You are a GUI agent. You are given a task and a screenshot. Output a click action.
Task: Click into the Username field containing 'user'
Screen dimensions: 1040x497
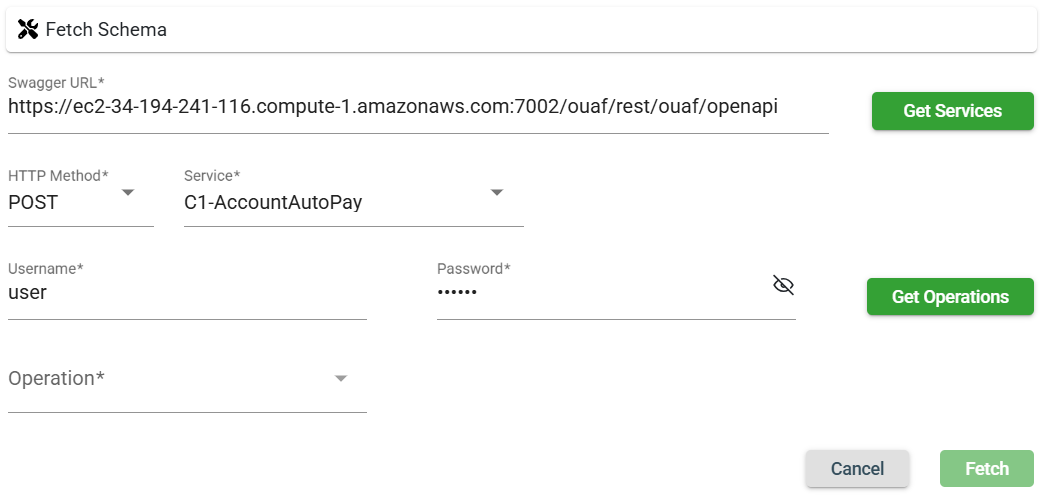pos(187,294)
